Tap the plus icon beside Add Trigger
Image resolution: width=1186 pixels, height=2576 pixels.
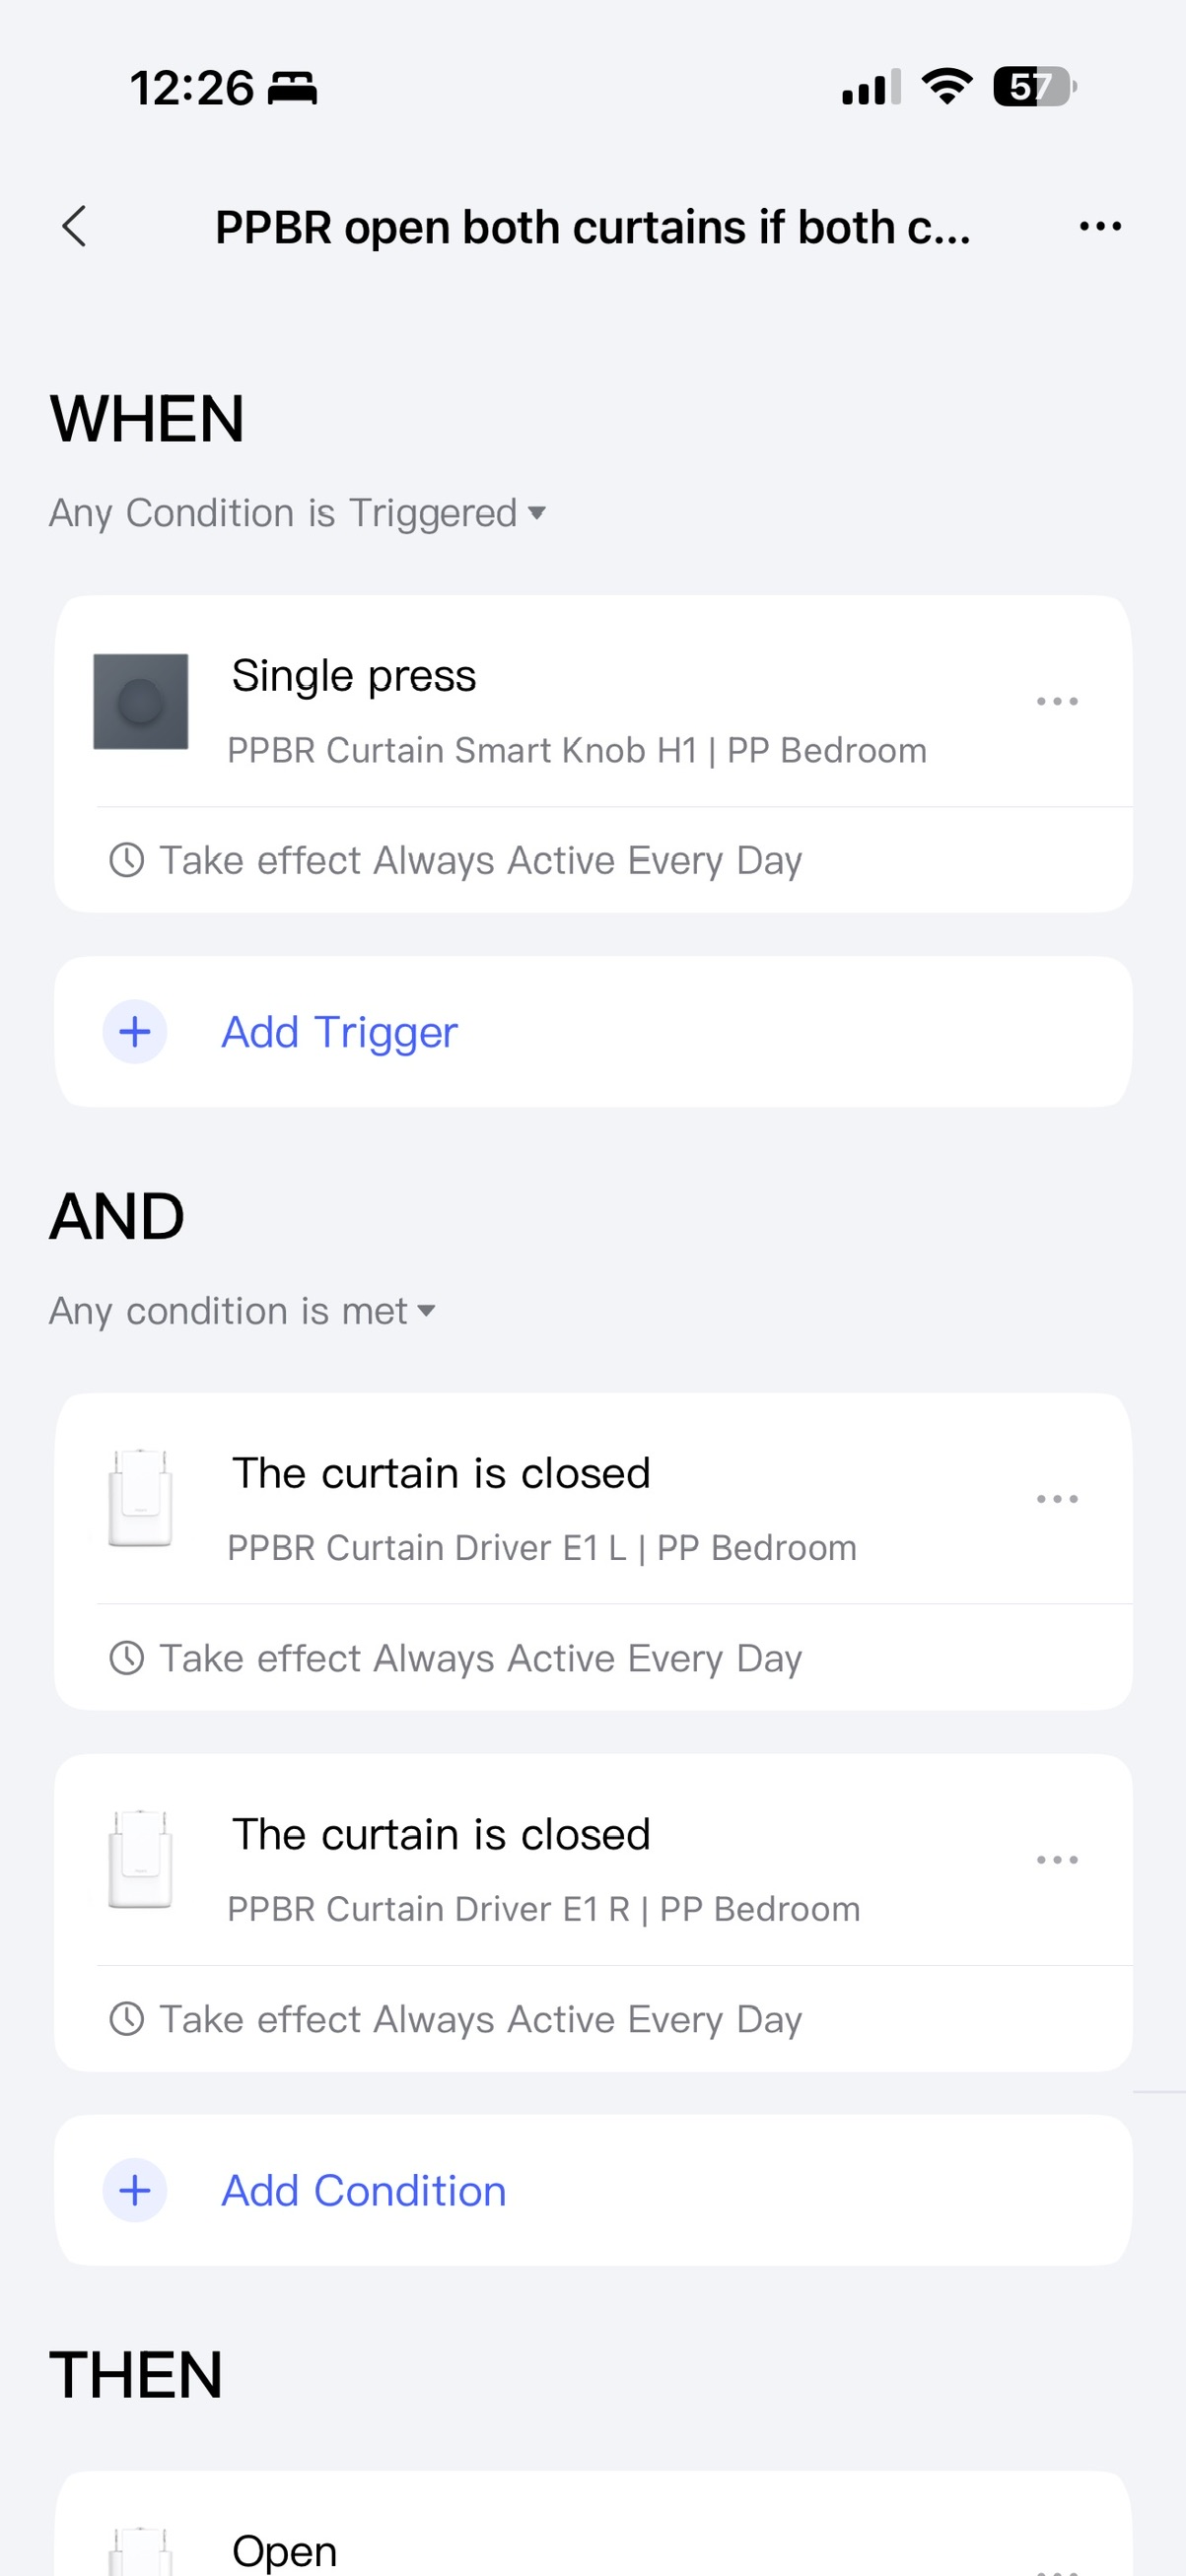pyautogui.click(x=135, y=1032)
